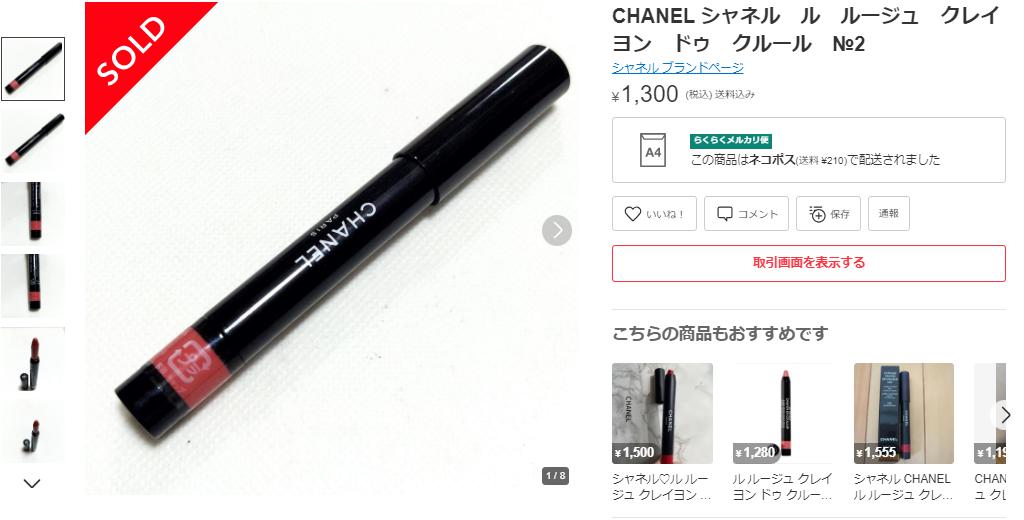Select the fifth thumbnail with open lipstick
The image size is (1024, 520).
click(33, 359)
